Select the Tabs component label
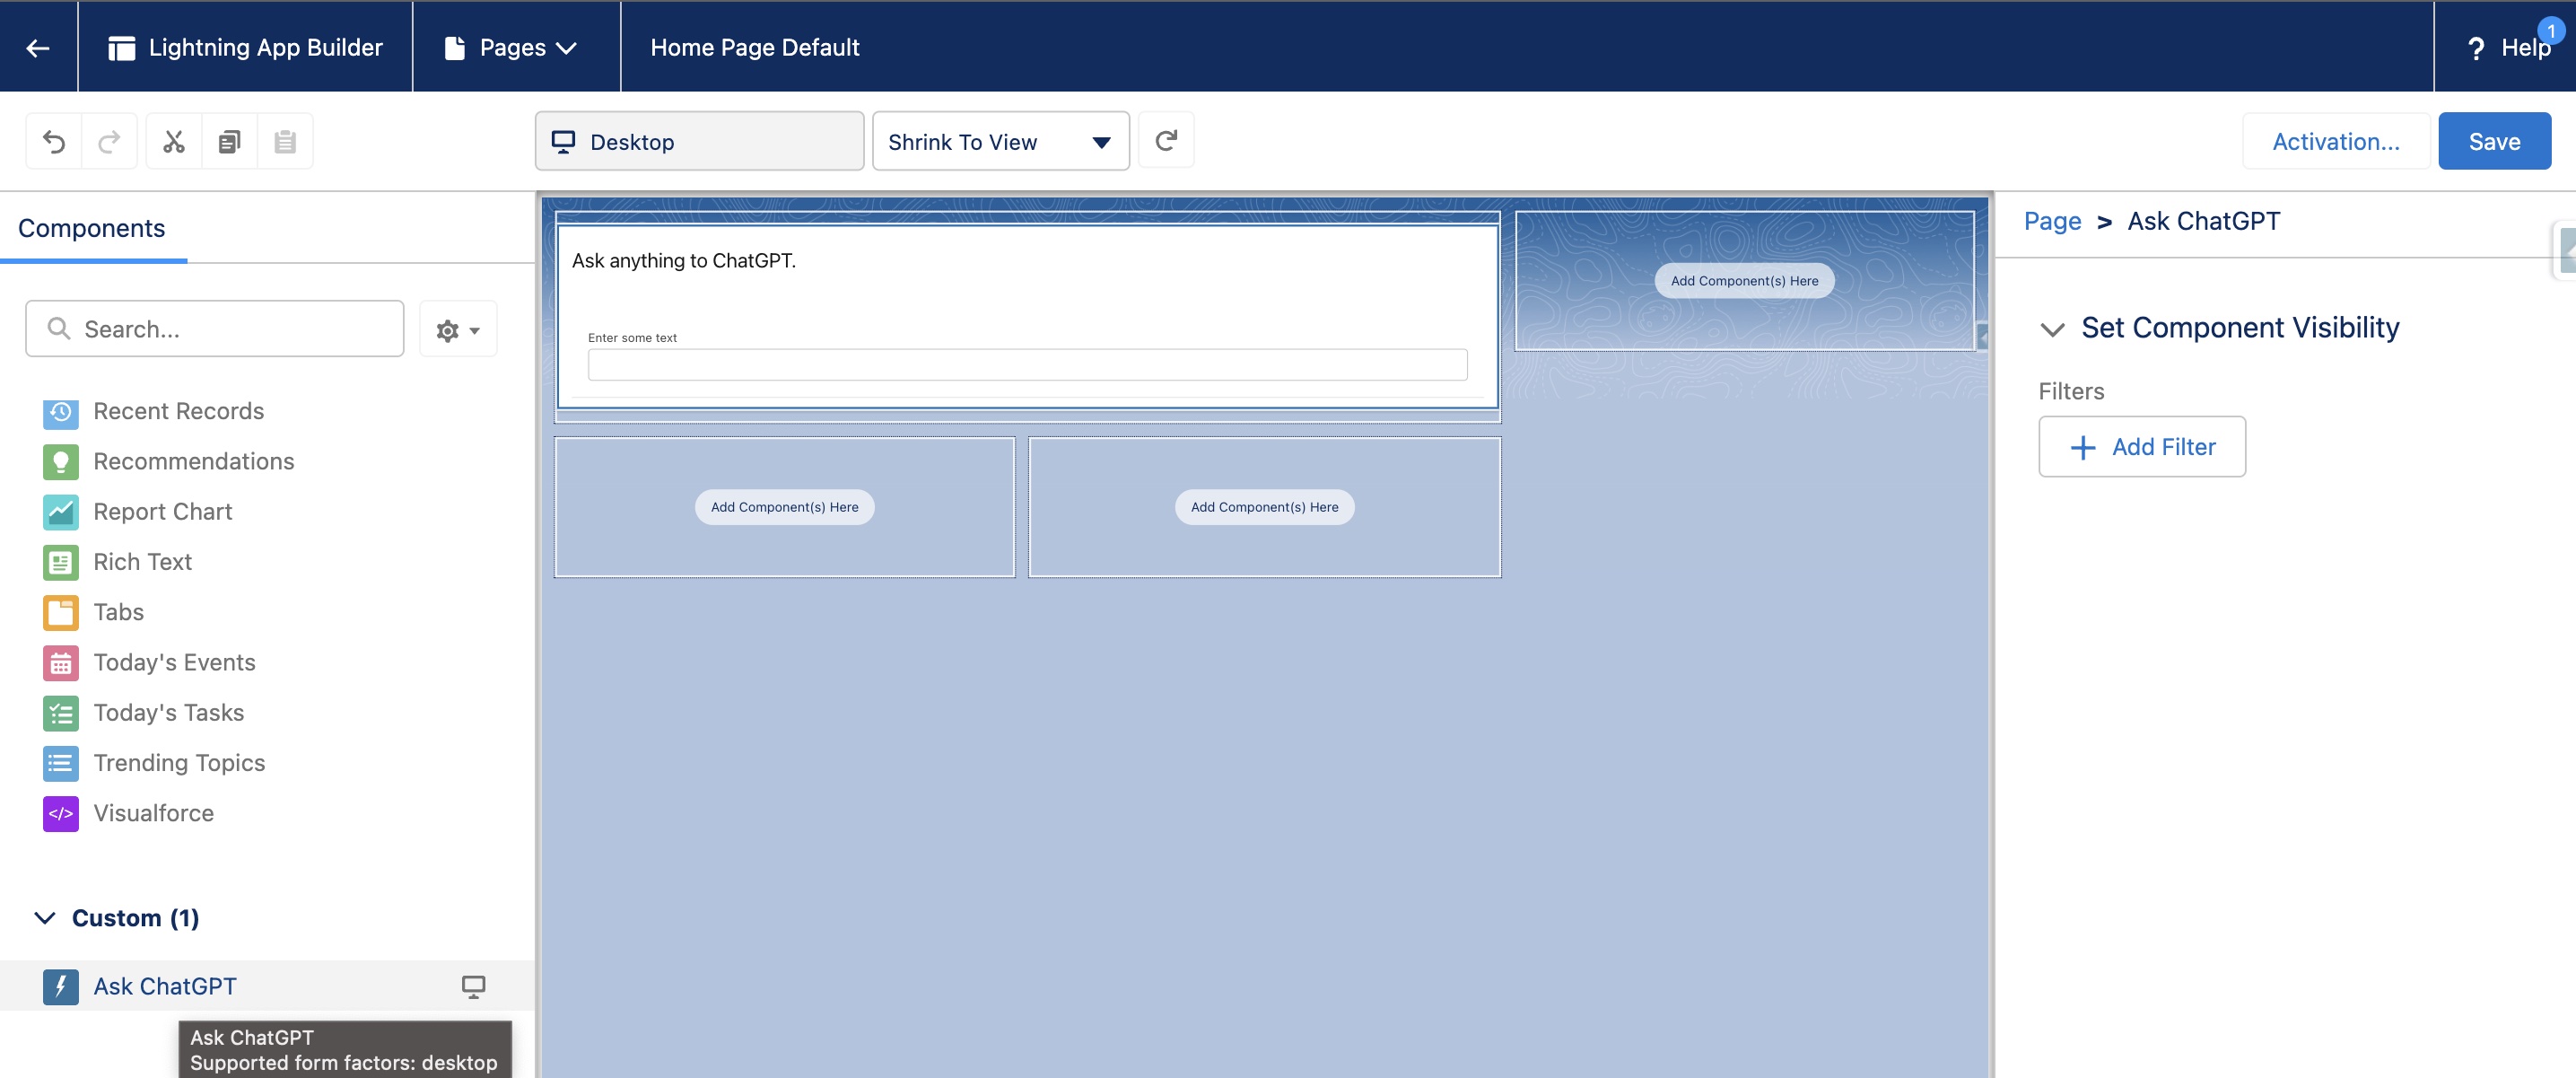Viewport: 2576px width, 1078px height. [x=119, y=611]
